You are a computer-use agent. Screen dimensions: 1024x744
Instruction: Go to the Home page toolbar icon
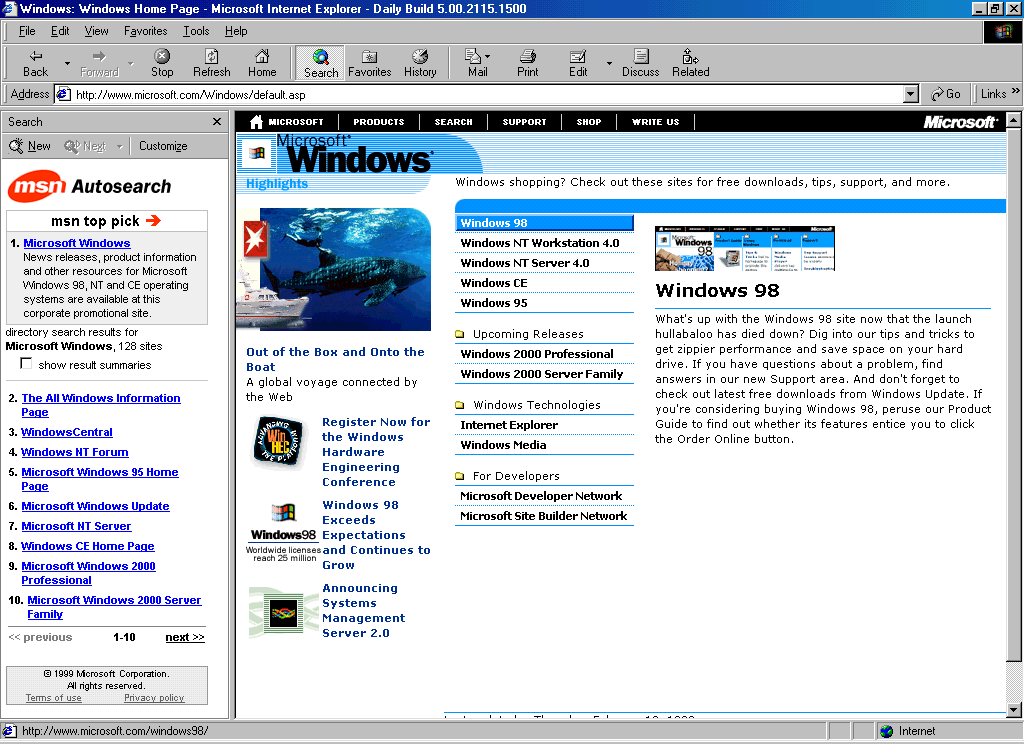262,63
